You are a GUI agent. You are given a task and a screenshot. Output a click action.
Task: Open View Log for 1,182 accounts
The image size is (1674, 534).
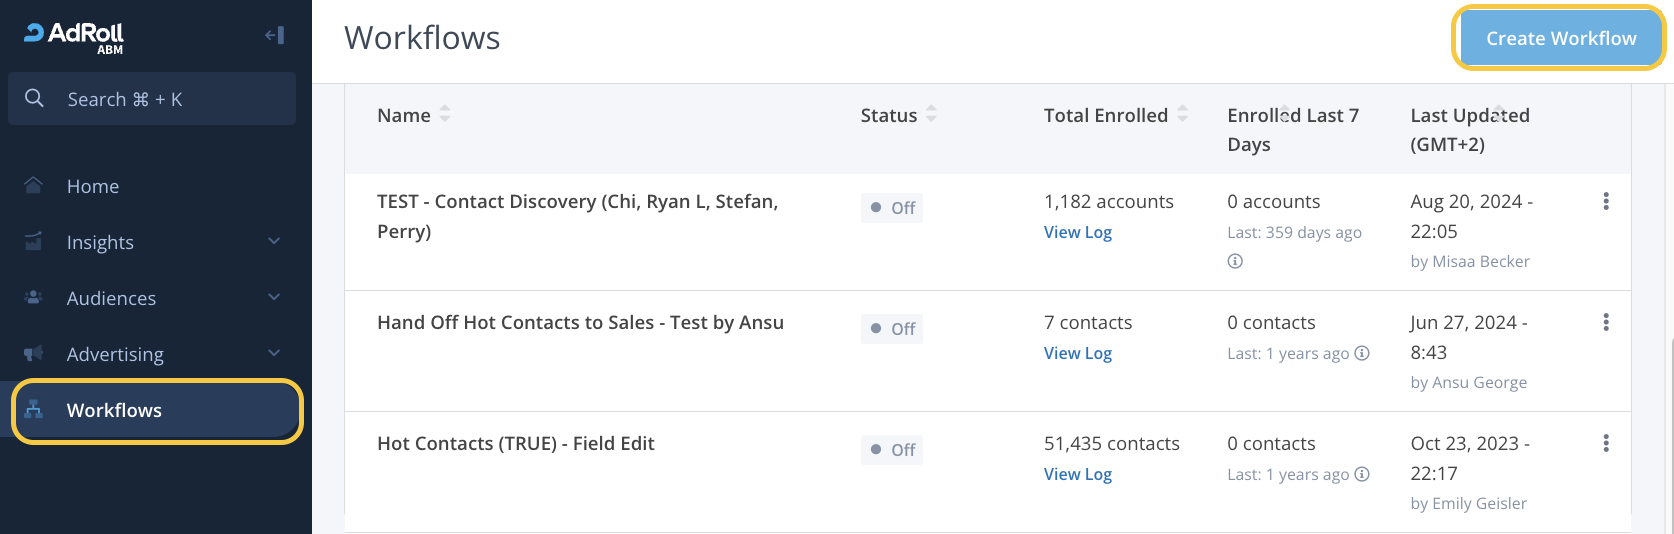[x=1077, y=232]
